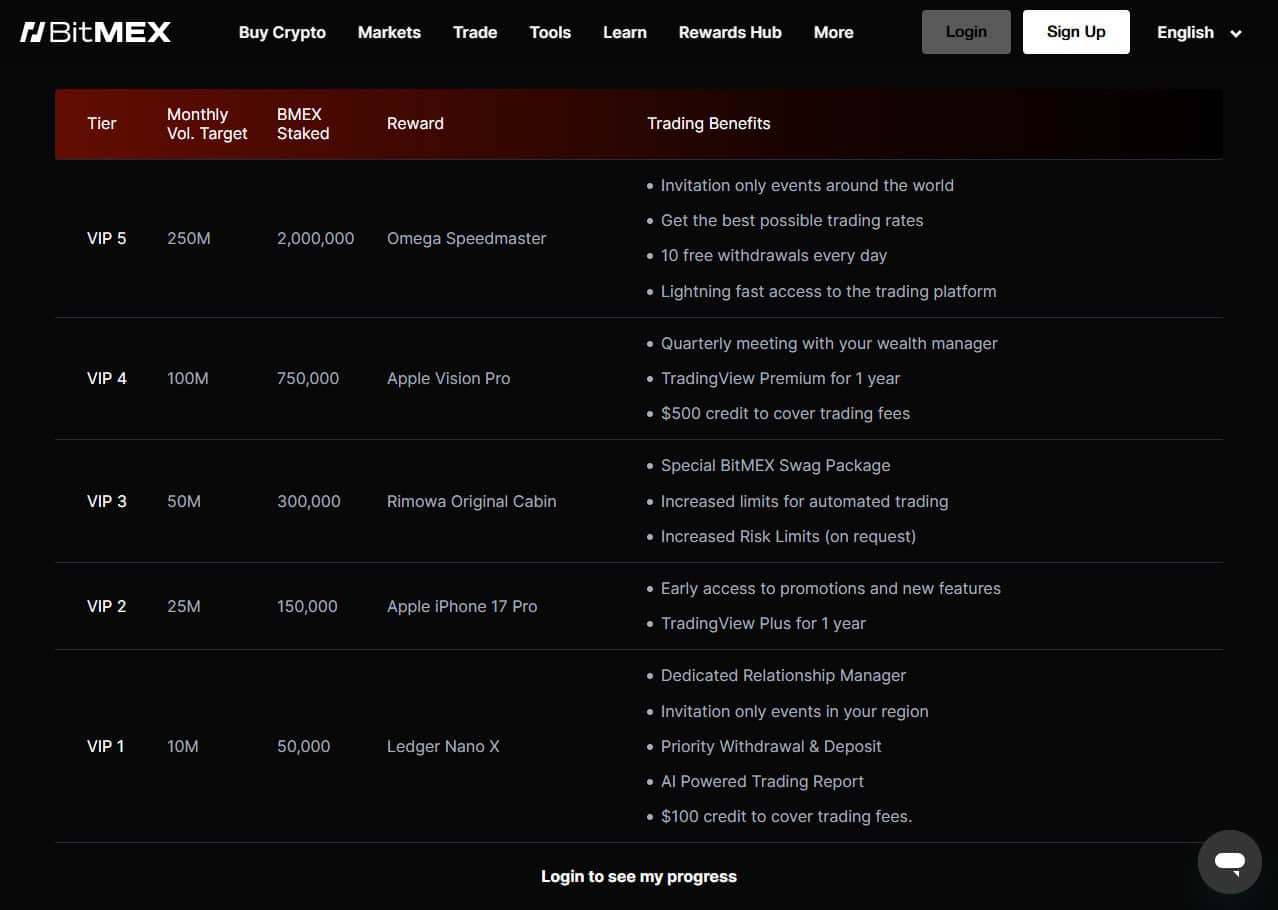Open the Tools menu

pyautogui.click(x=550, y=32)
